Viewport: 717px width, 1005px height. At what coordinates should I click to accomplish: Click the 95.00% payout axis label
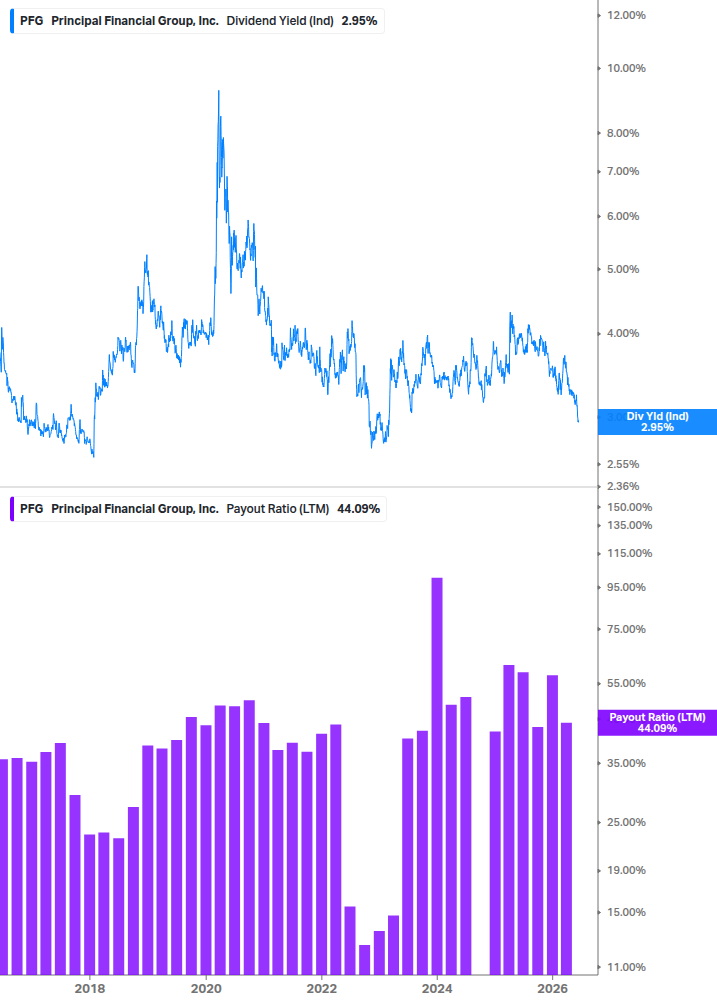pos(626,588)
